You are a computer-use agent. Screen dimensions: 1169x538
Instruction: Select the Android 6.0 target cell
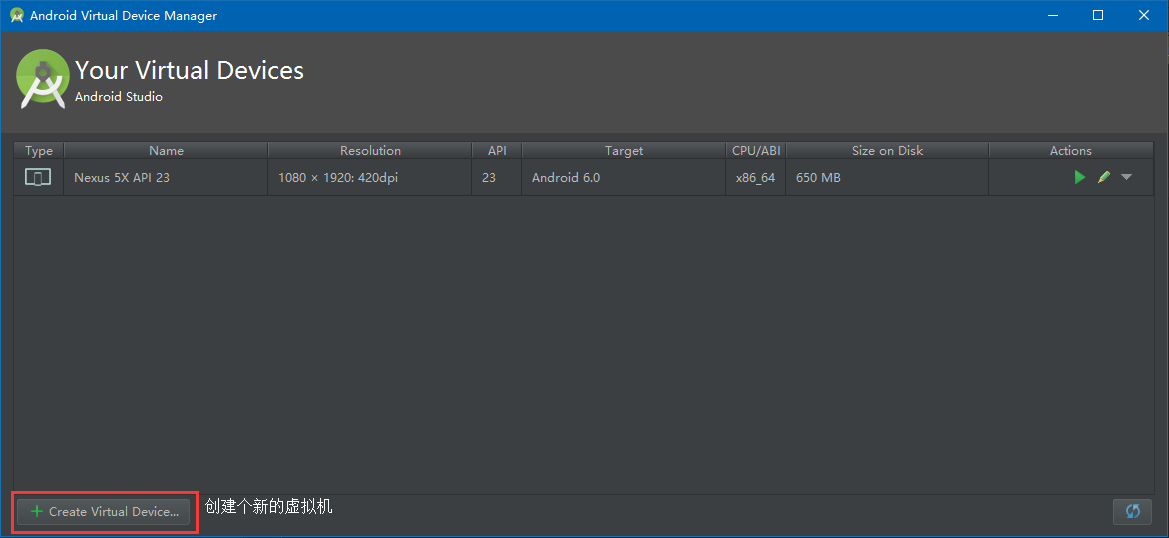[x=624, y=178]
